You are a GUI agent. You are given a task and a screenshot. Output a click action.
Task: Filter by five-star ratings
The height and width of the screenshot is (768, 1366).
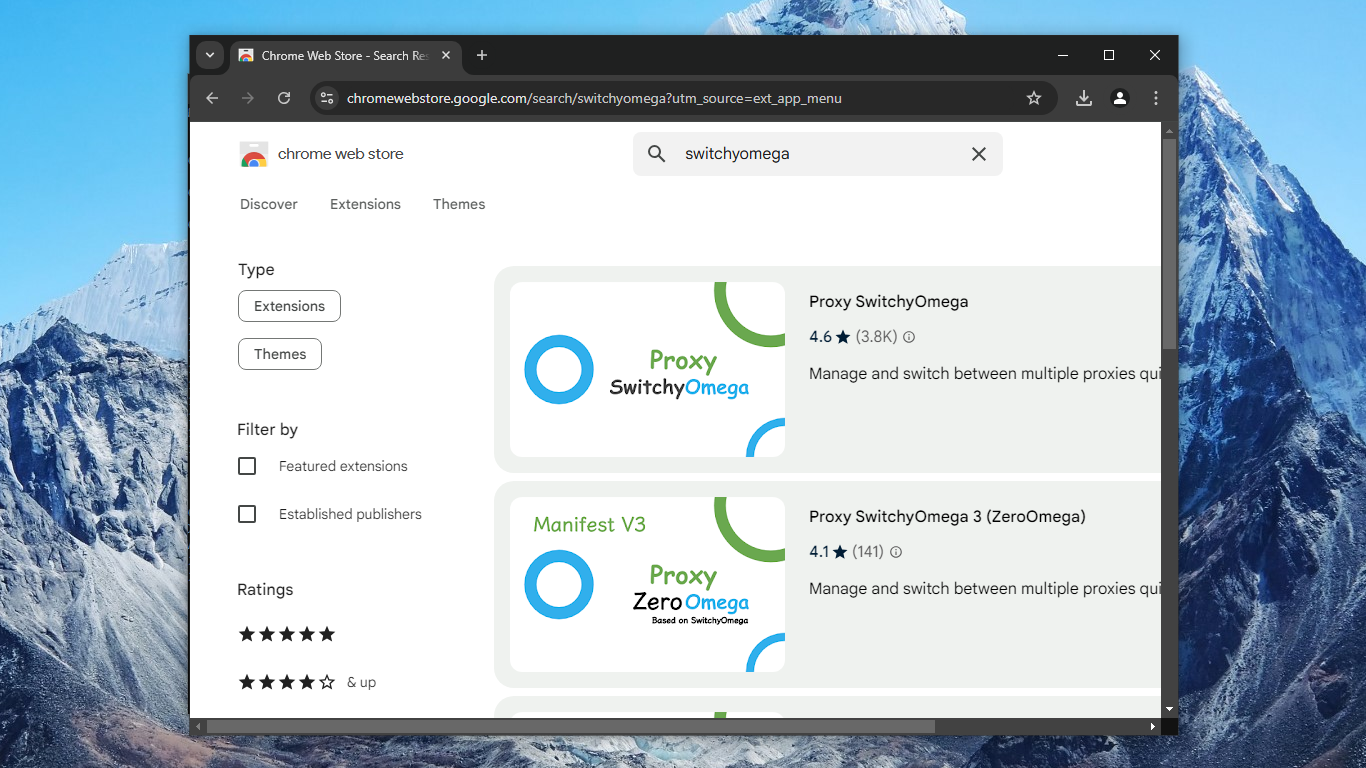pos(287,634)
